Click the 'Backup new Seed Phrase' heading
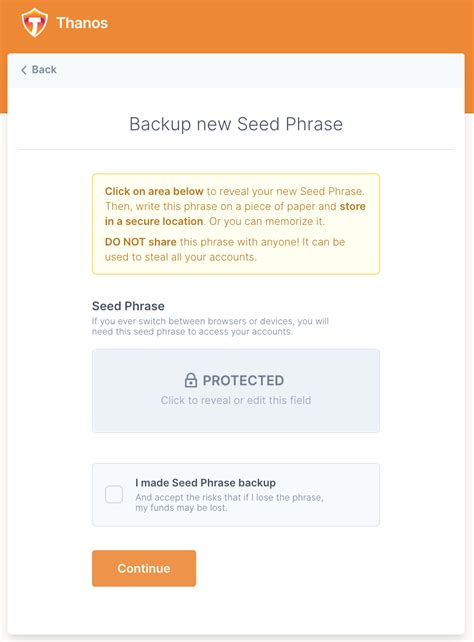The height and width of the screenshot is (642, 474). tap(236, 124)
